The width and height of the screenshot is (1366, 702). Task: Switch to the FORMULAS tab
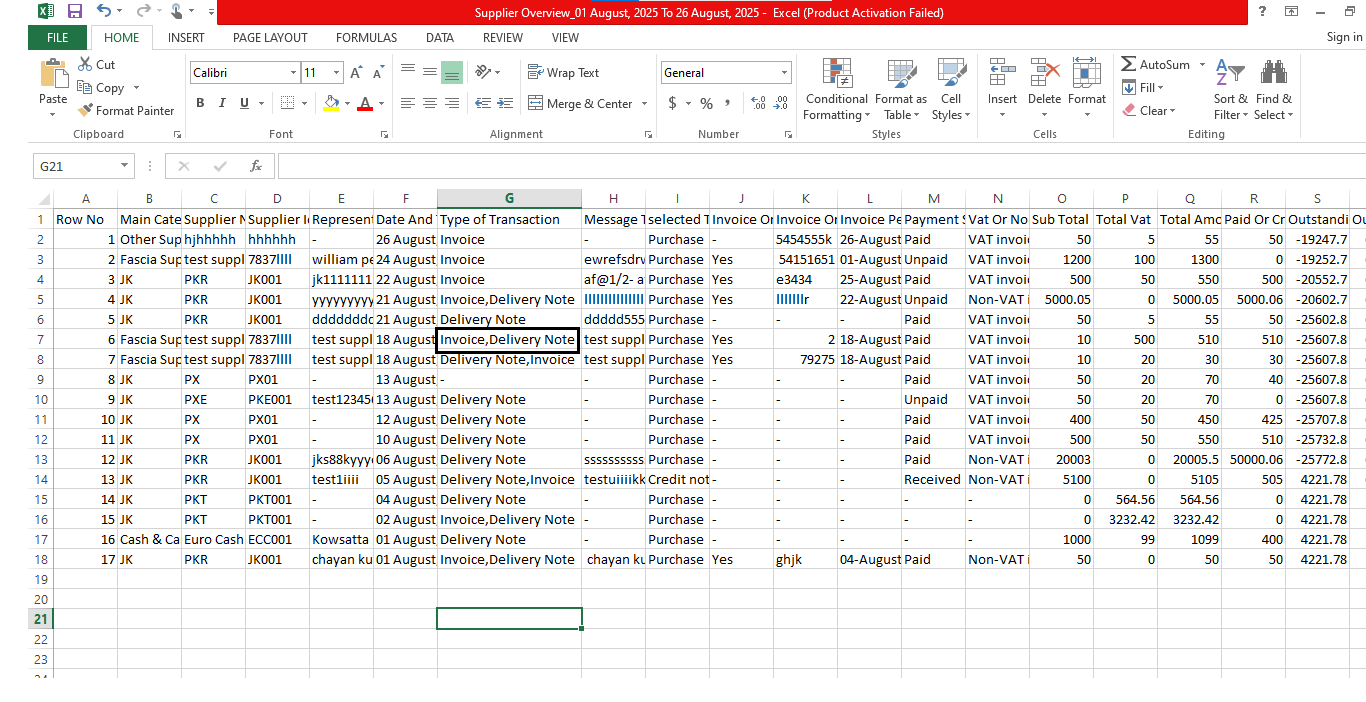pos(366,37)
